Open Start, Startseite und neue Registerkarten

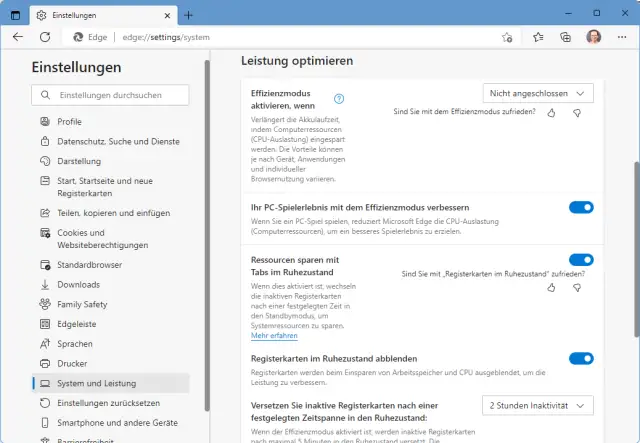point(111,187)
